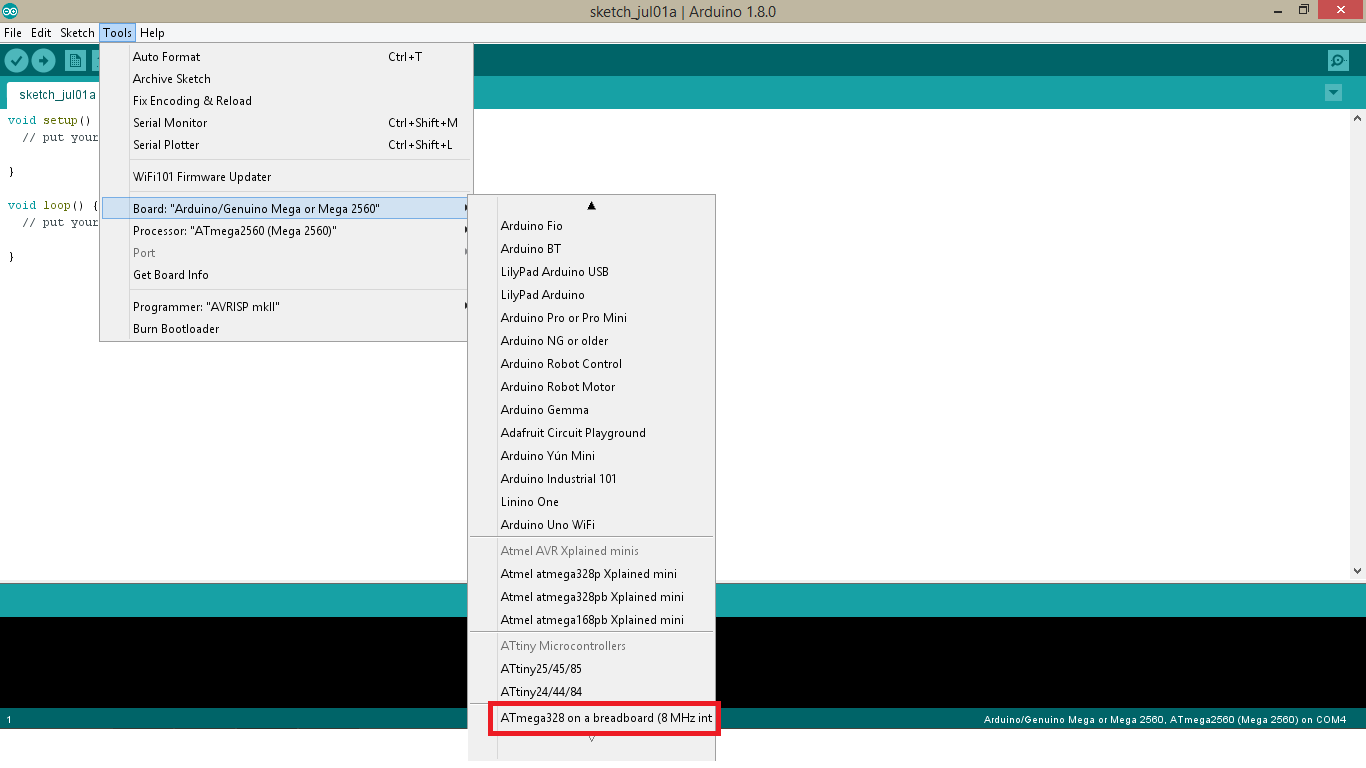
Task: Open the tab management dropdown arrow
Action: [x=1333, y=92]
